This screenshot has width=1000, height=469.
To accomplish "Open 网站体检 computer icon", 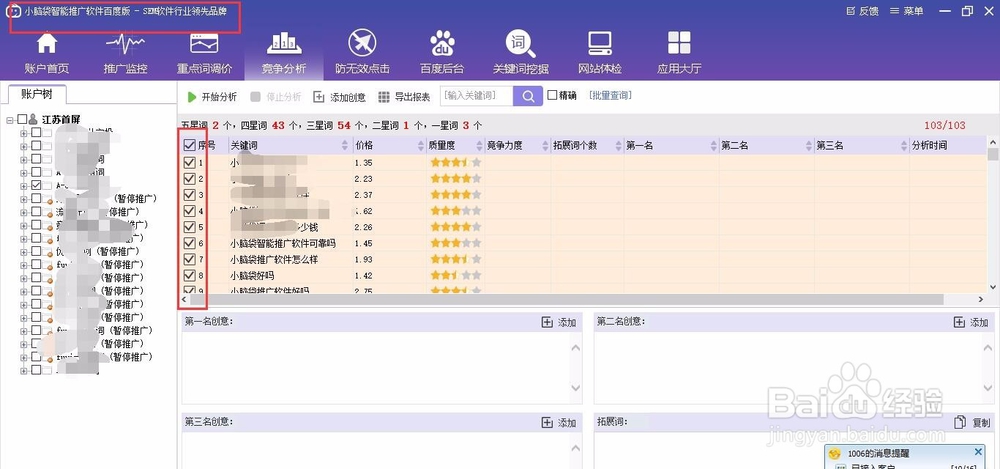I will click(x=600, y=44).
